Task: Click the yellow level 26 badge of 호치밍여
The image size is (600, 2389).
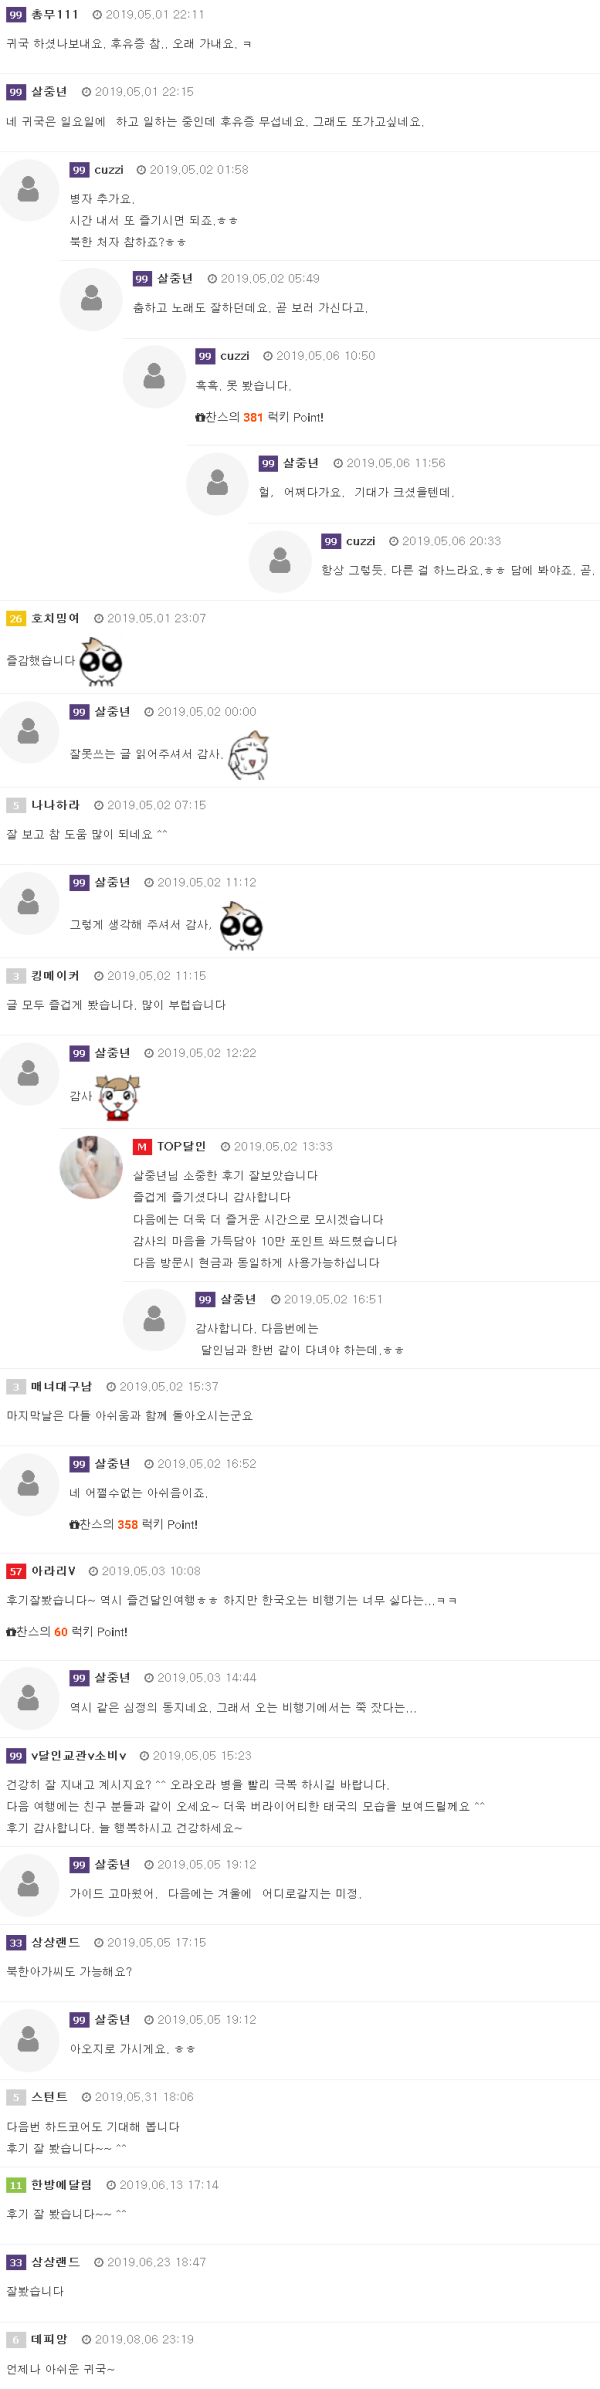Action: point(16,619)
